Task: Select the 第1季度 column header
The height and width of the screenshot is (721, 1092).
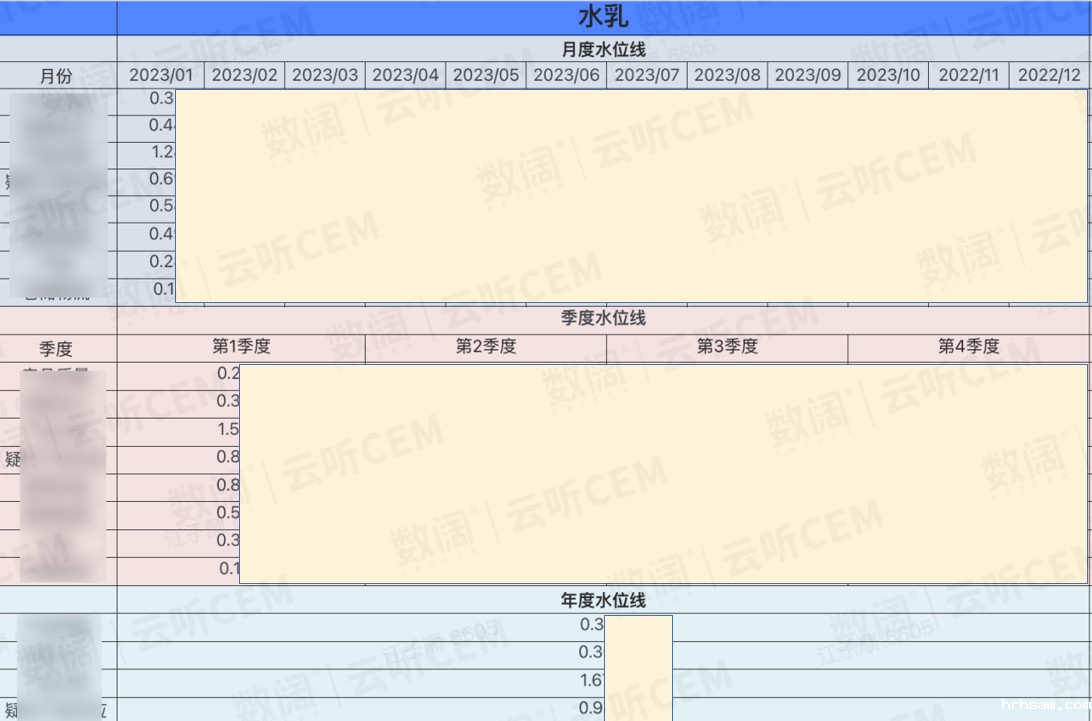Action: [x=241, y=347]
